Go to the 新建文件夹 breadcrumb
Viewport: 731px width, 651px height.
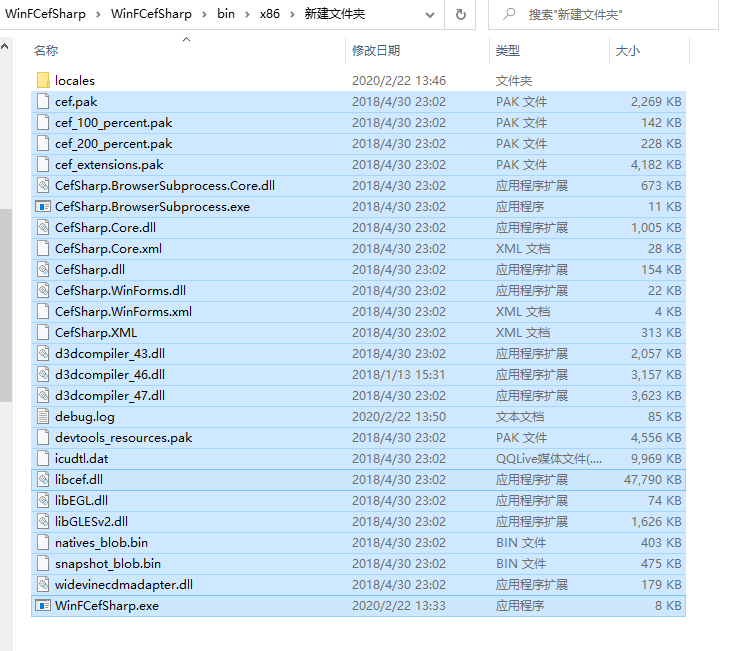(x=335, y=14)
